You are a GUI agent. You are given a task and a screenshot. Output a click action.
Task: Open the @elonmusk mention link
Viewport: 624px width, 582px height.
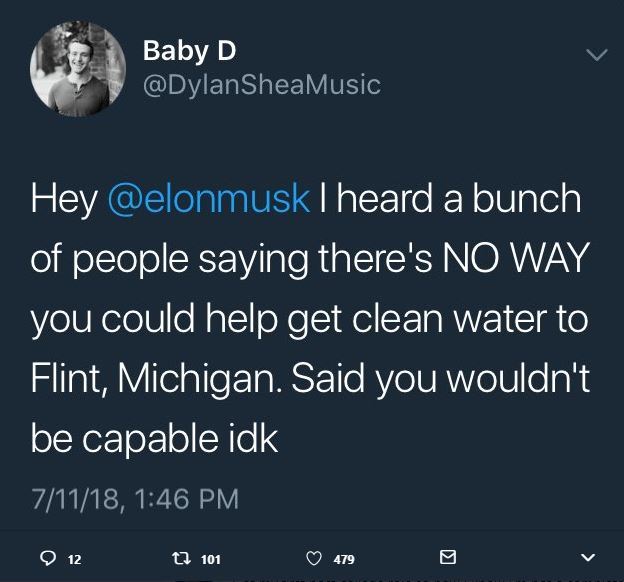(x=208, y=198)
